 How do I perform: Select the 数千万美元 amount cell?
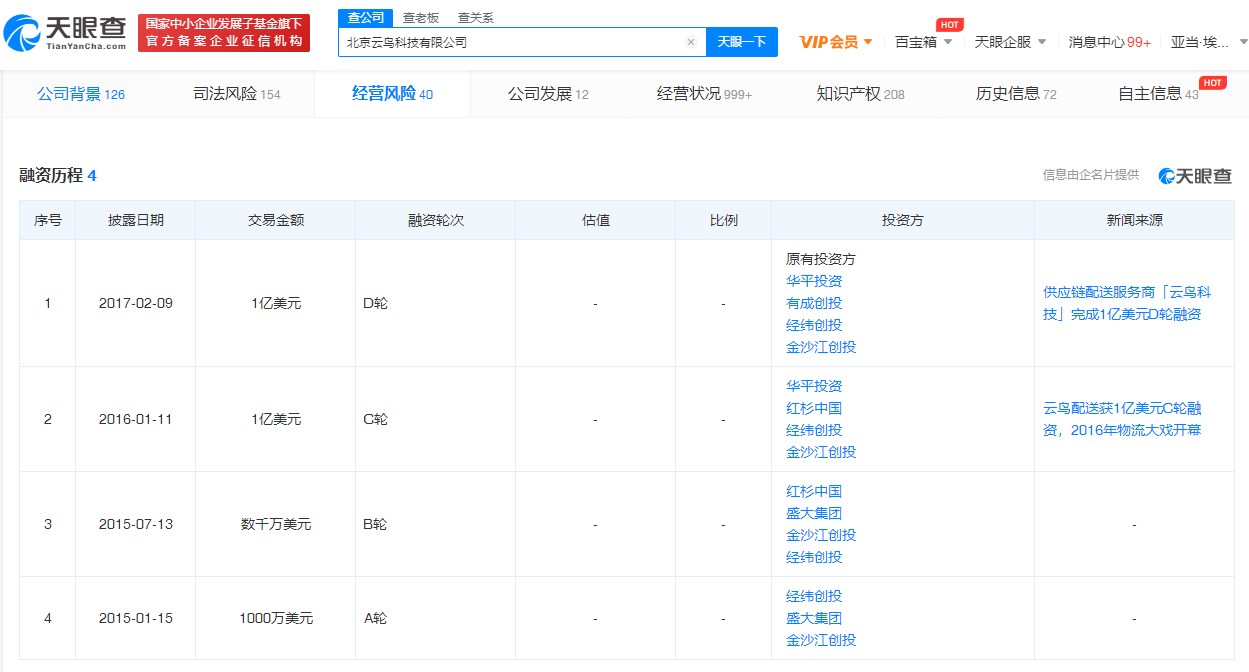point(276,524)
